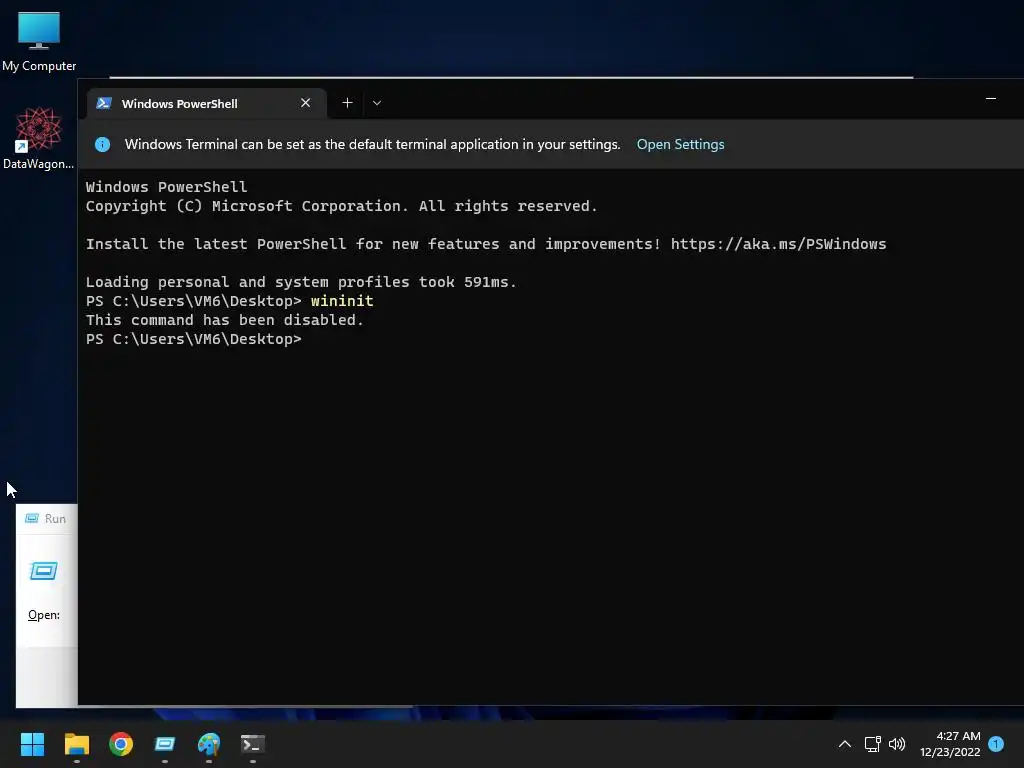1024x768 pixels.
Task: Show hidden icons in system tray
Action: [x=844, y=744]
